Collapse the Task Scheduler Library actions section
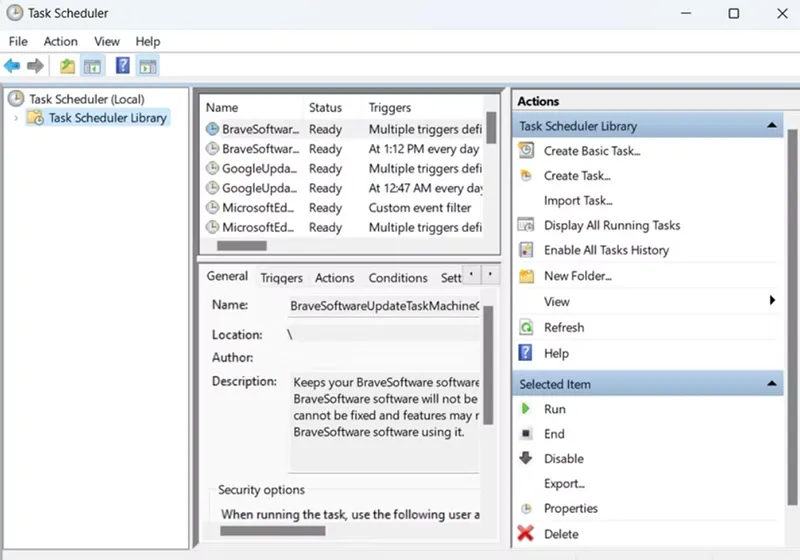The width and height of the screenshot is (800, 560). 771,126
